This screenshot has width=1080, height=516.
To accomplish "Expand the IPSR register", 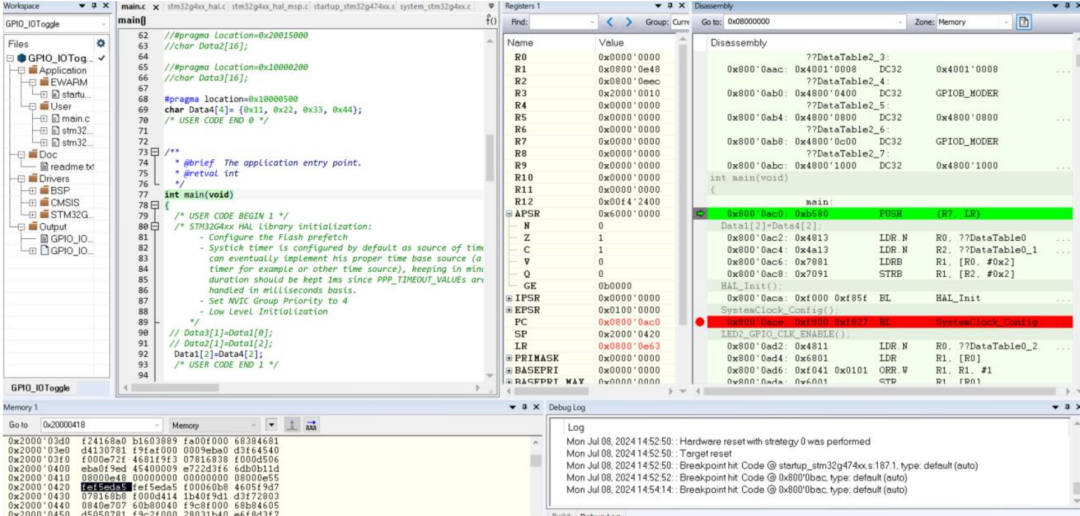I will (x=510, y=298).
